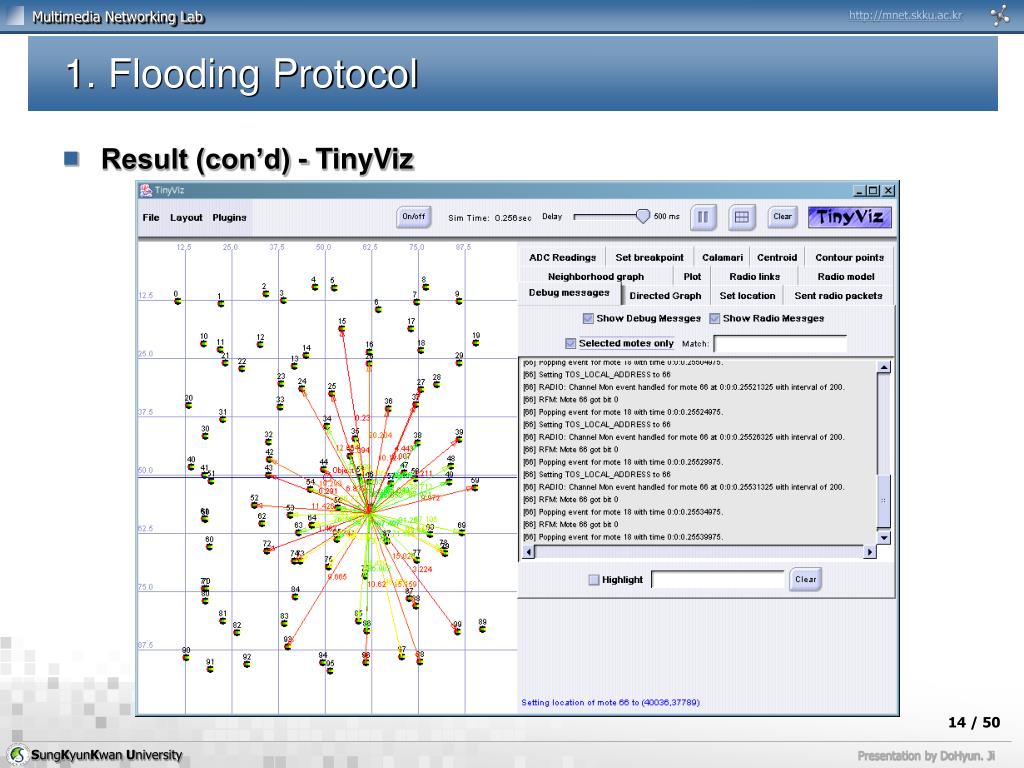1024x768 pixels.
Task: Toggle Show Debug Messages checkbox
Action: 588,318
